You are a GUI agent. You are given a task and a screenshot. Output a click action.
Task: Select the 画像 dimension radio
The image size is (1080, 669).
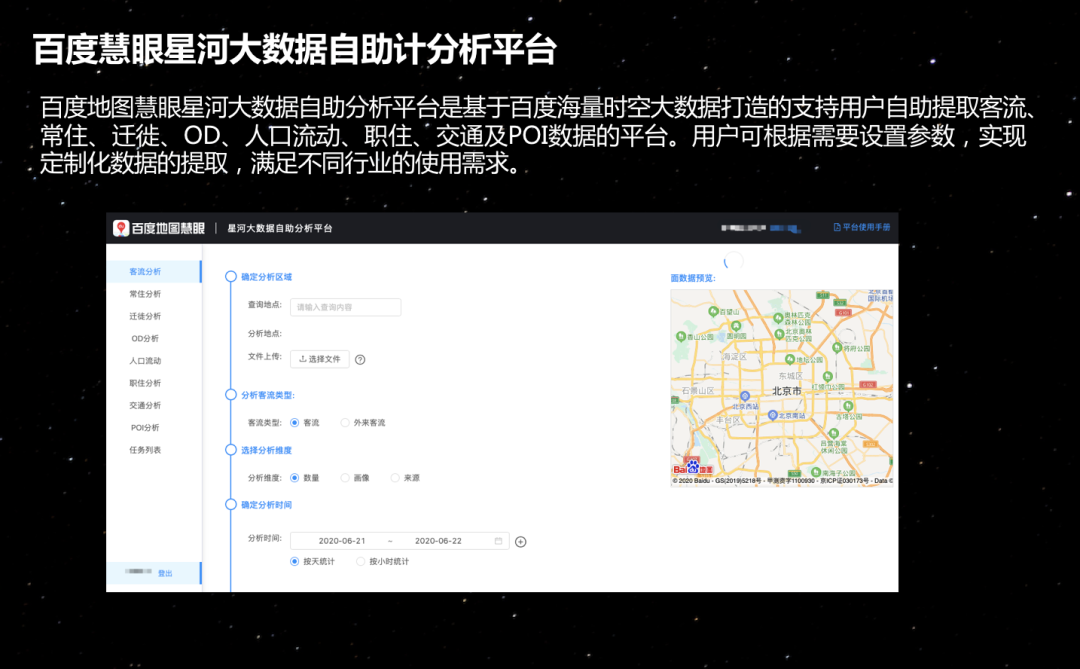[x=345, y=478]
